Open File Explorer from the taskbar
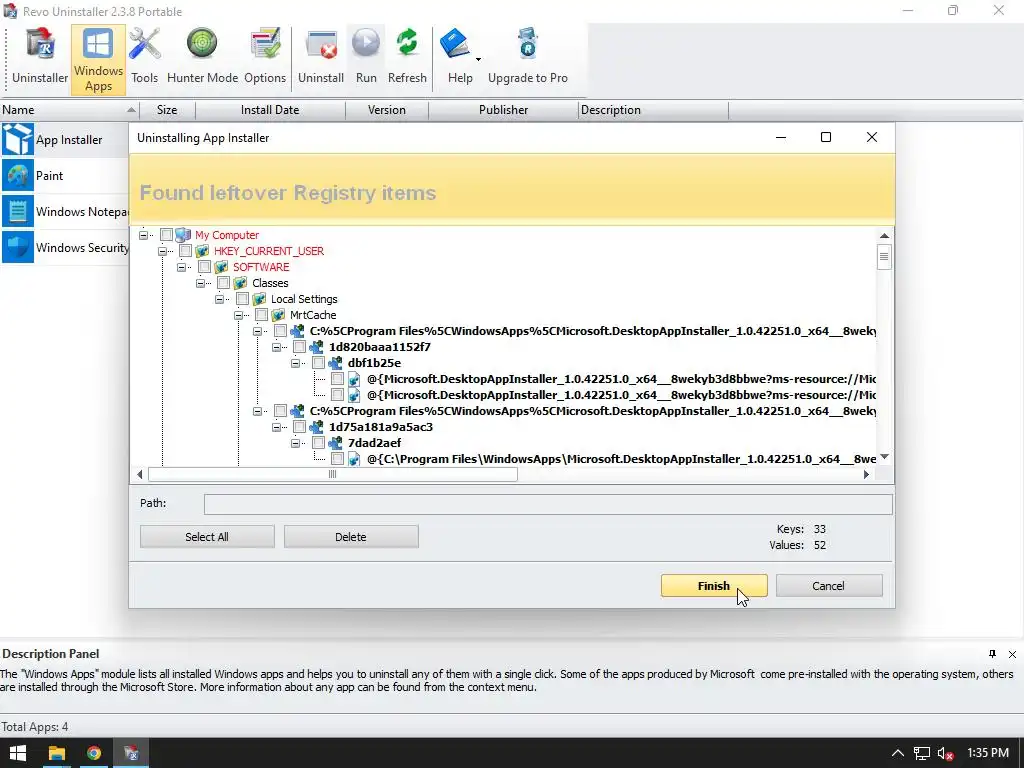Image resolution: width=1024 pixels, height=768 pixels. click(57, 753)
